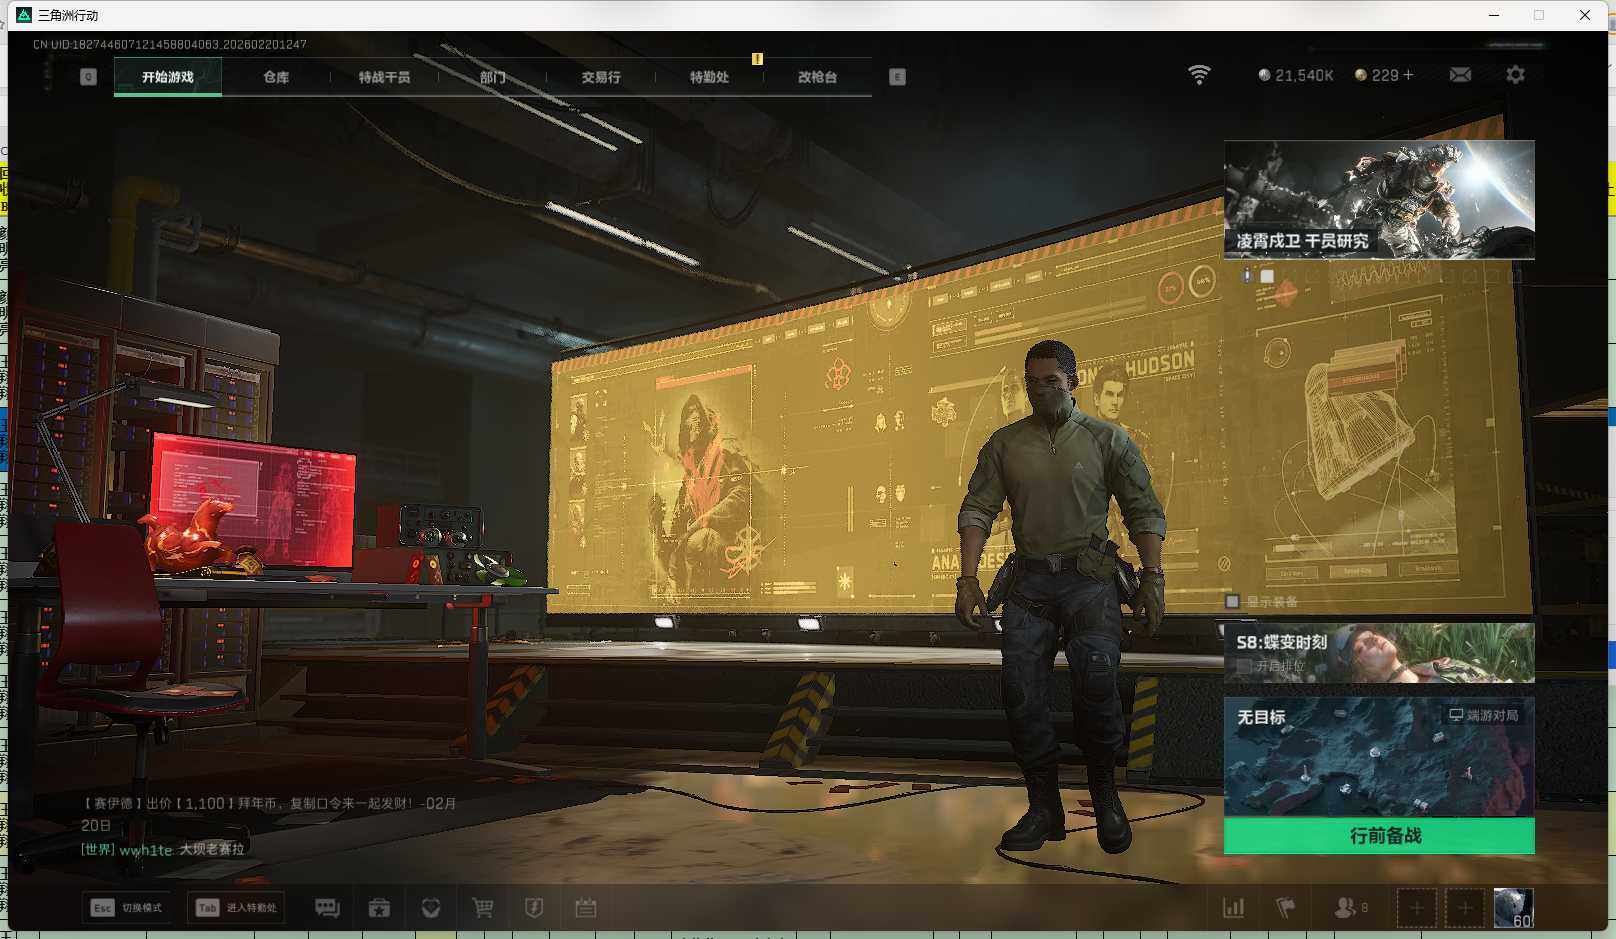Switch to the 特勤处 tab
1616x939 pixels.
point(709,77)
